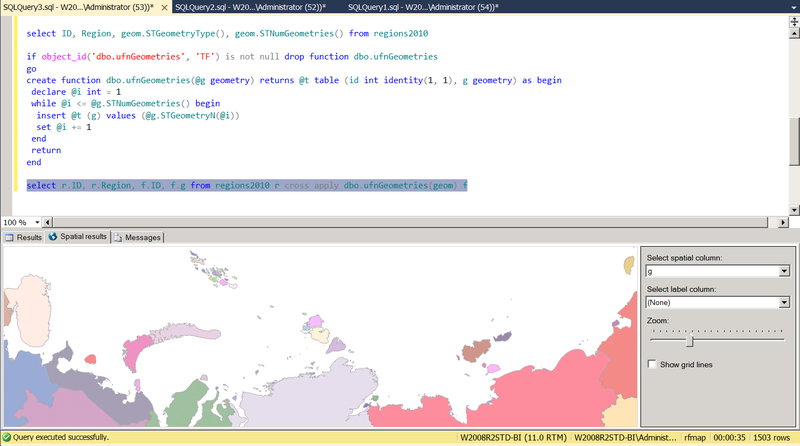Click the green region on the map
The height and width of the screenshot is (446, 800).
[186, 403]
